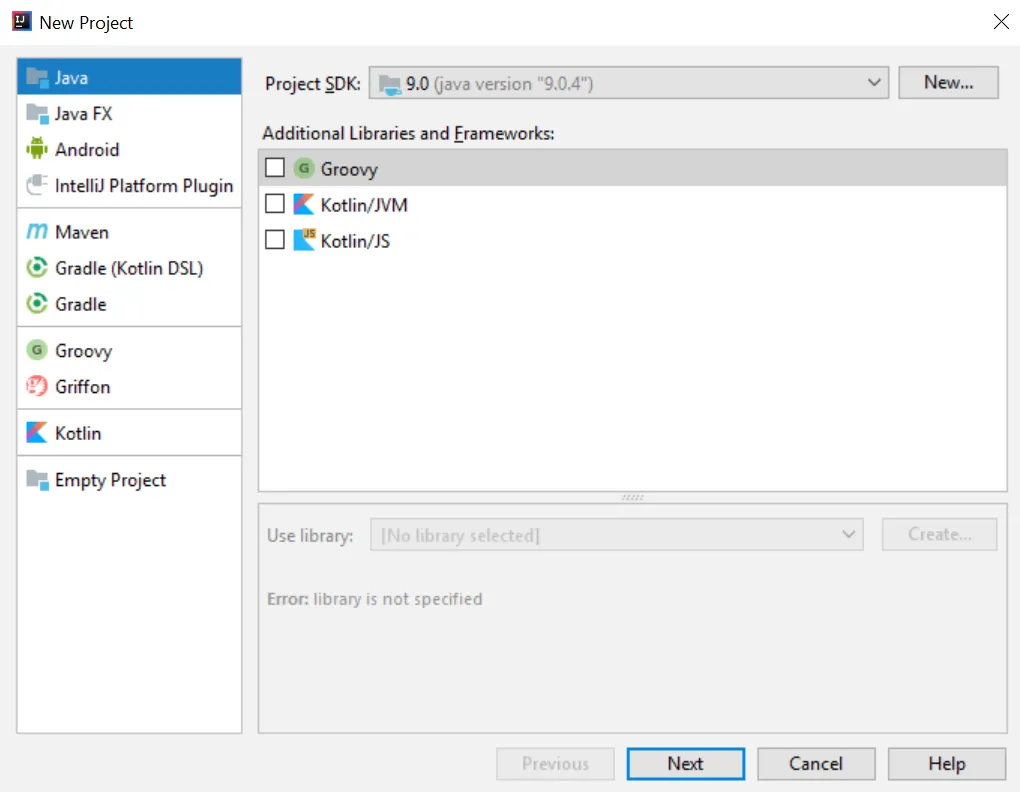Click the Gradle (Kotlin DSL) icon
Image resolution: width=1020 pixels, height=792 pixels.
(x=37, y=267)
